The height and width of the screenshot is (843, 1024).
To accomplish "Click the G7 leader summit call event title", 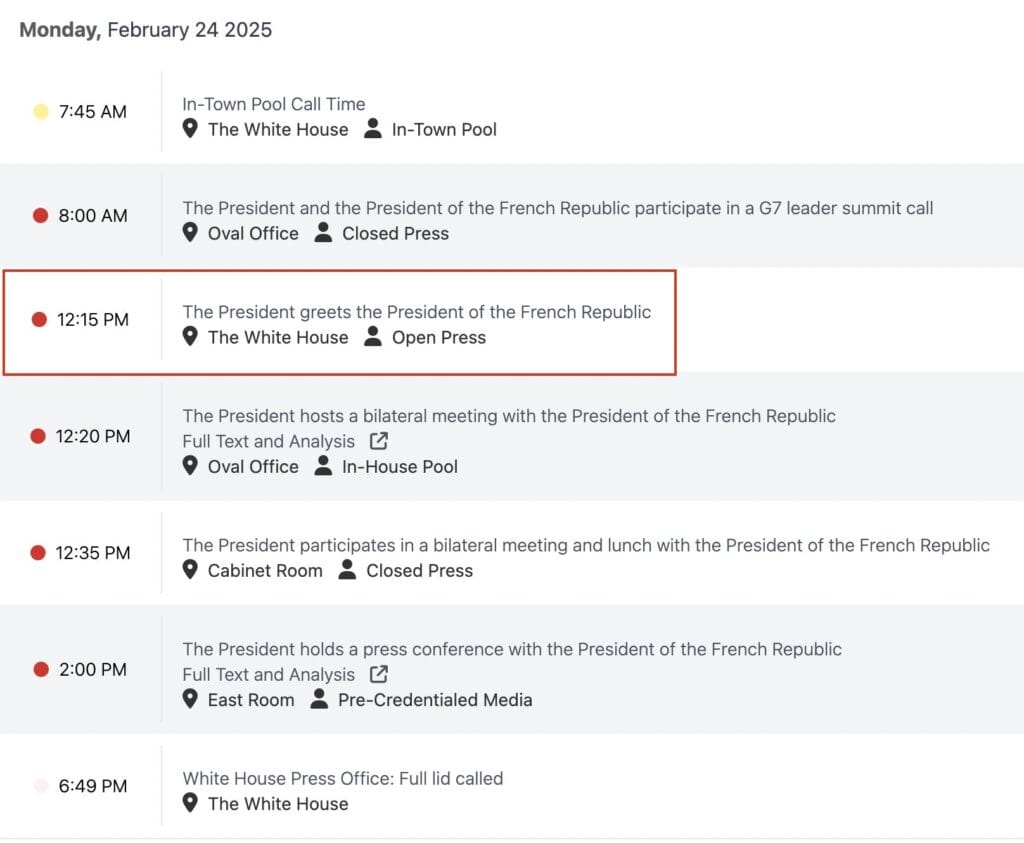I will [x=558, y=208].
